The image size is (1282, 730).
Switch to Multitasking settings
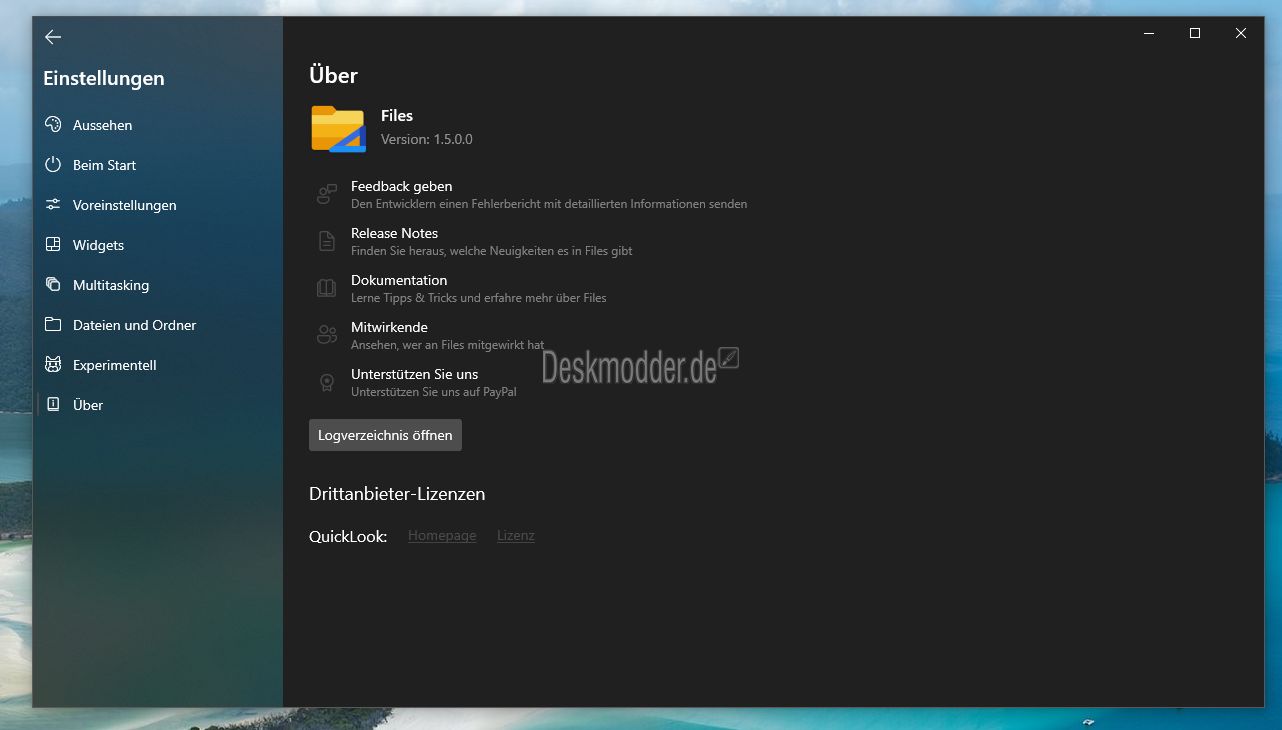[158, 285]
